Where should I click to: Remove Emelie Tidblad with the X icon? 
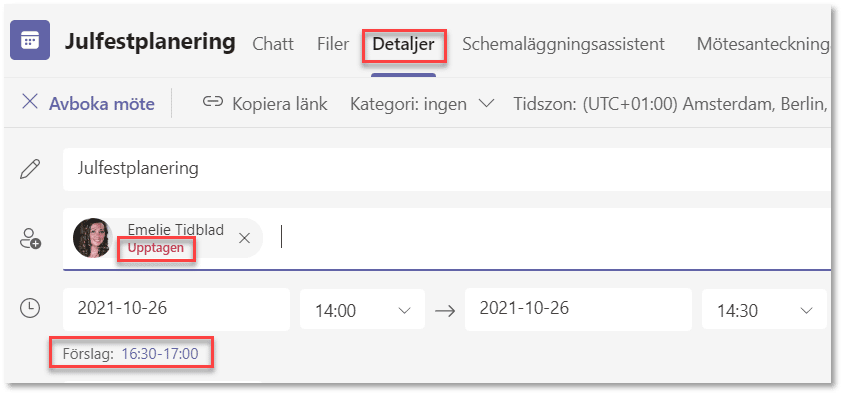(x=244, y=238)
